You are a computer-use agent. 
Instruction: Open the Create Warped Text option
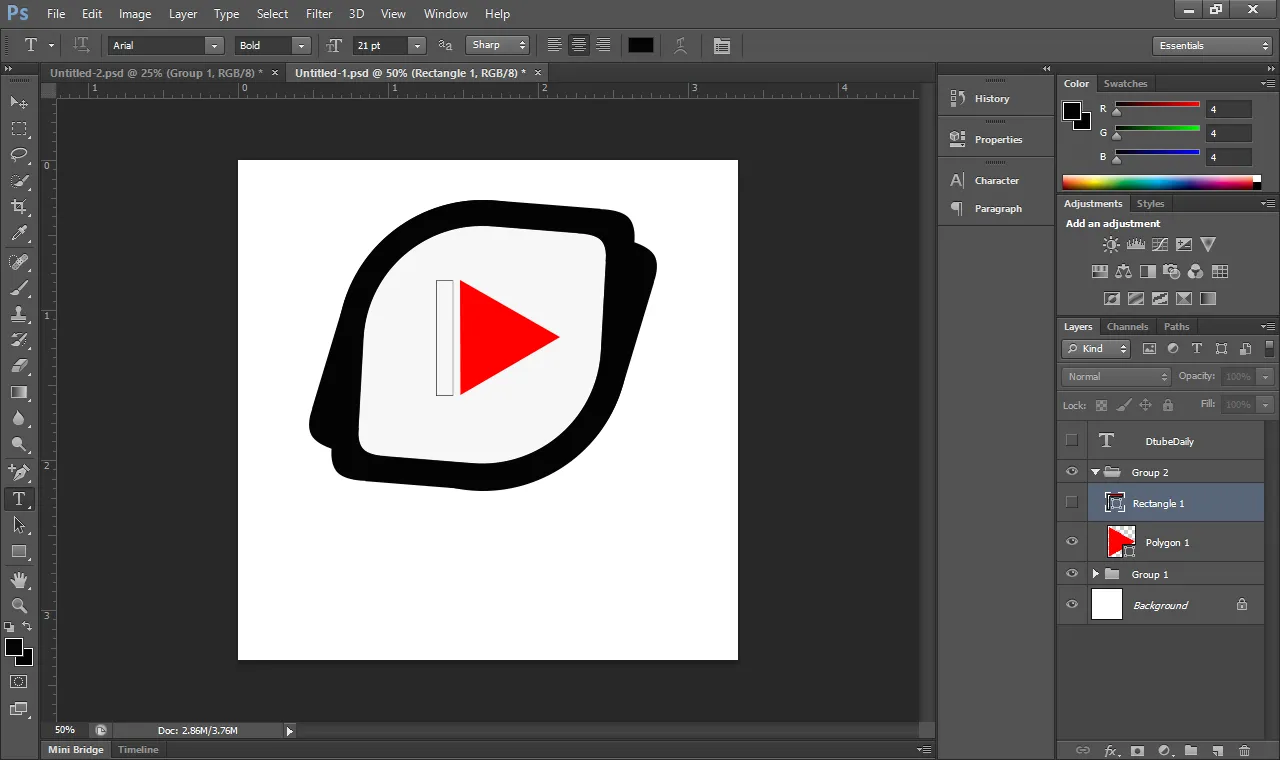[681, 45]
